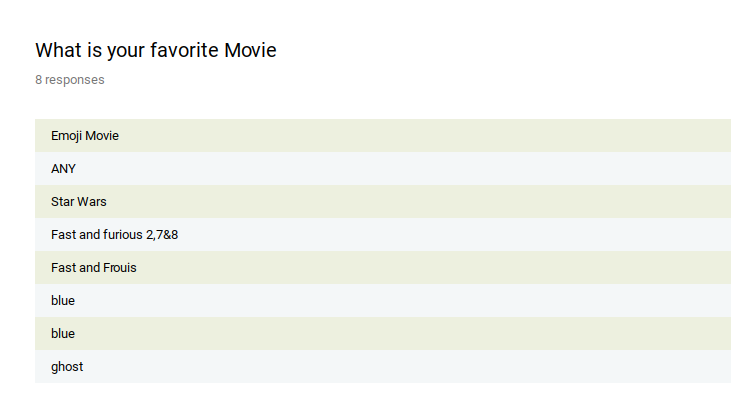Click the number 8 in the responses count
Viewport: 744px width, 411px height.
tap(39, 80)
